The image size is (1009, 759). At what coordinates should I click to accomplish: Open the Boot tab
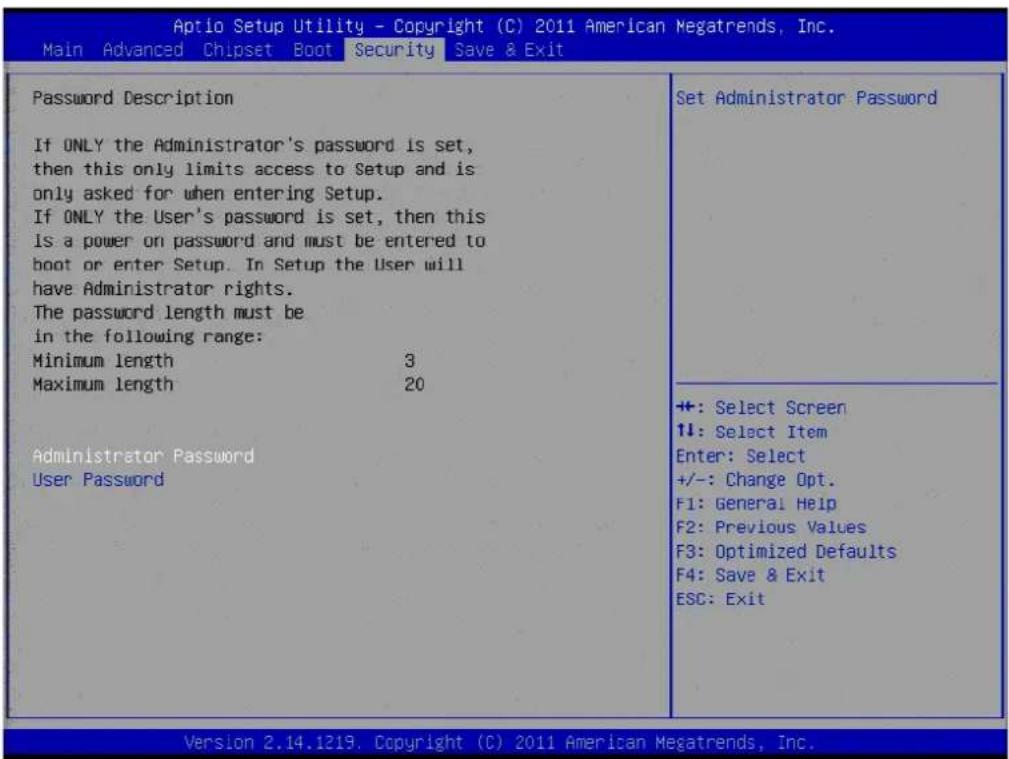pyautogui.click(x=313, y=50)
